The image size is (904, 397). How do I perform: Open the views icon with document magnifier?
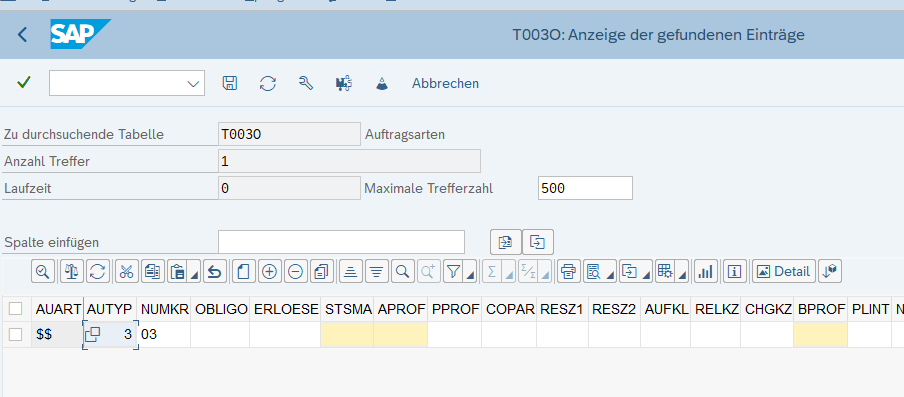[594, 271]
